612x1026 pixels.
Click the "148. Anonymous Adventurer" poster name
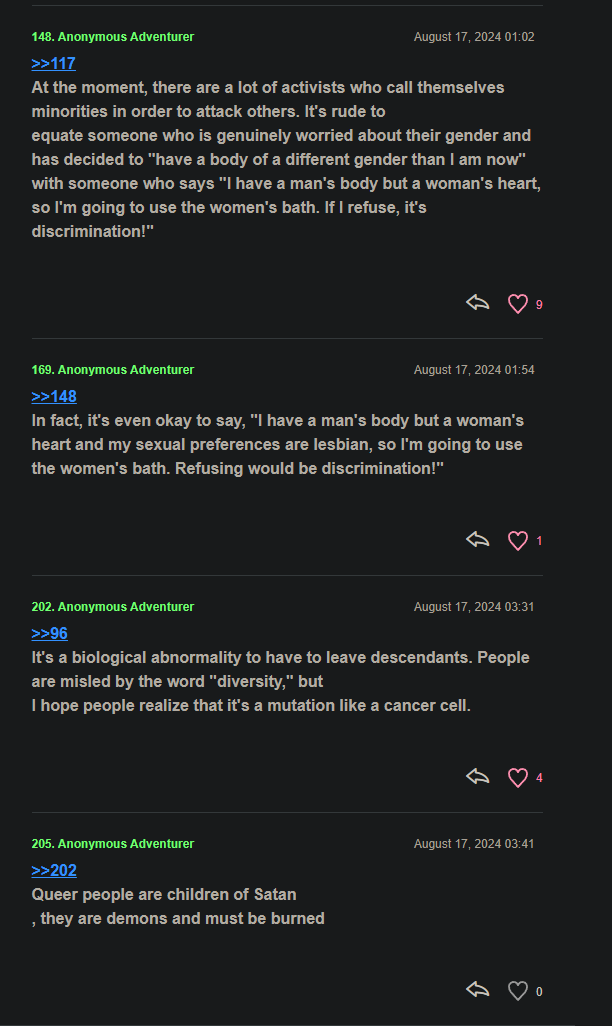[113, 37]
